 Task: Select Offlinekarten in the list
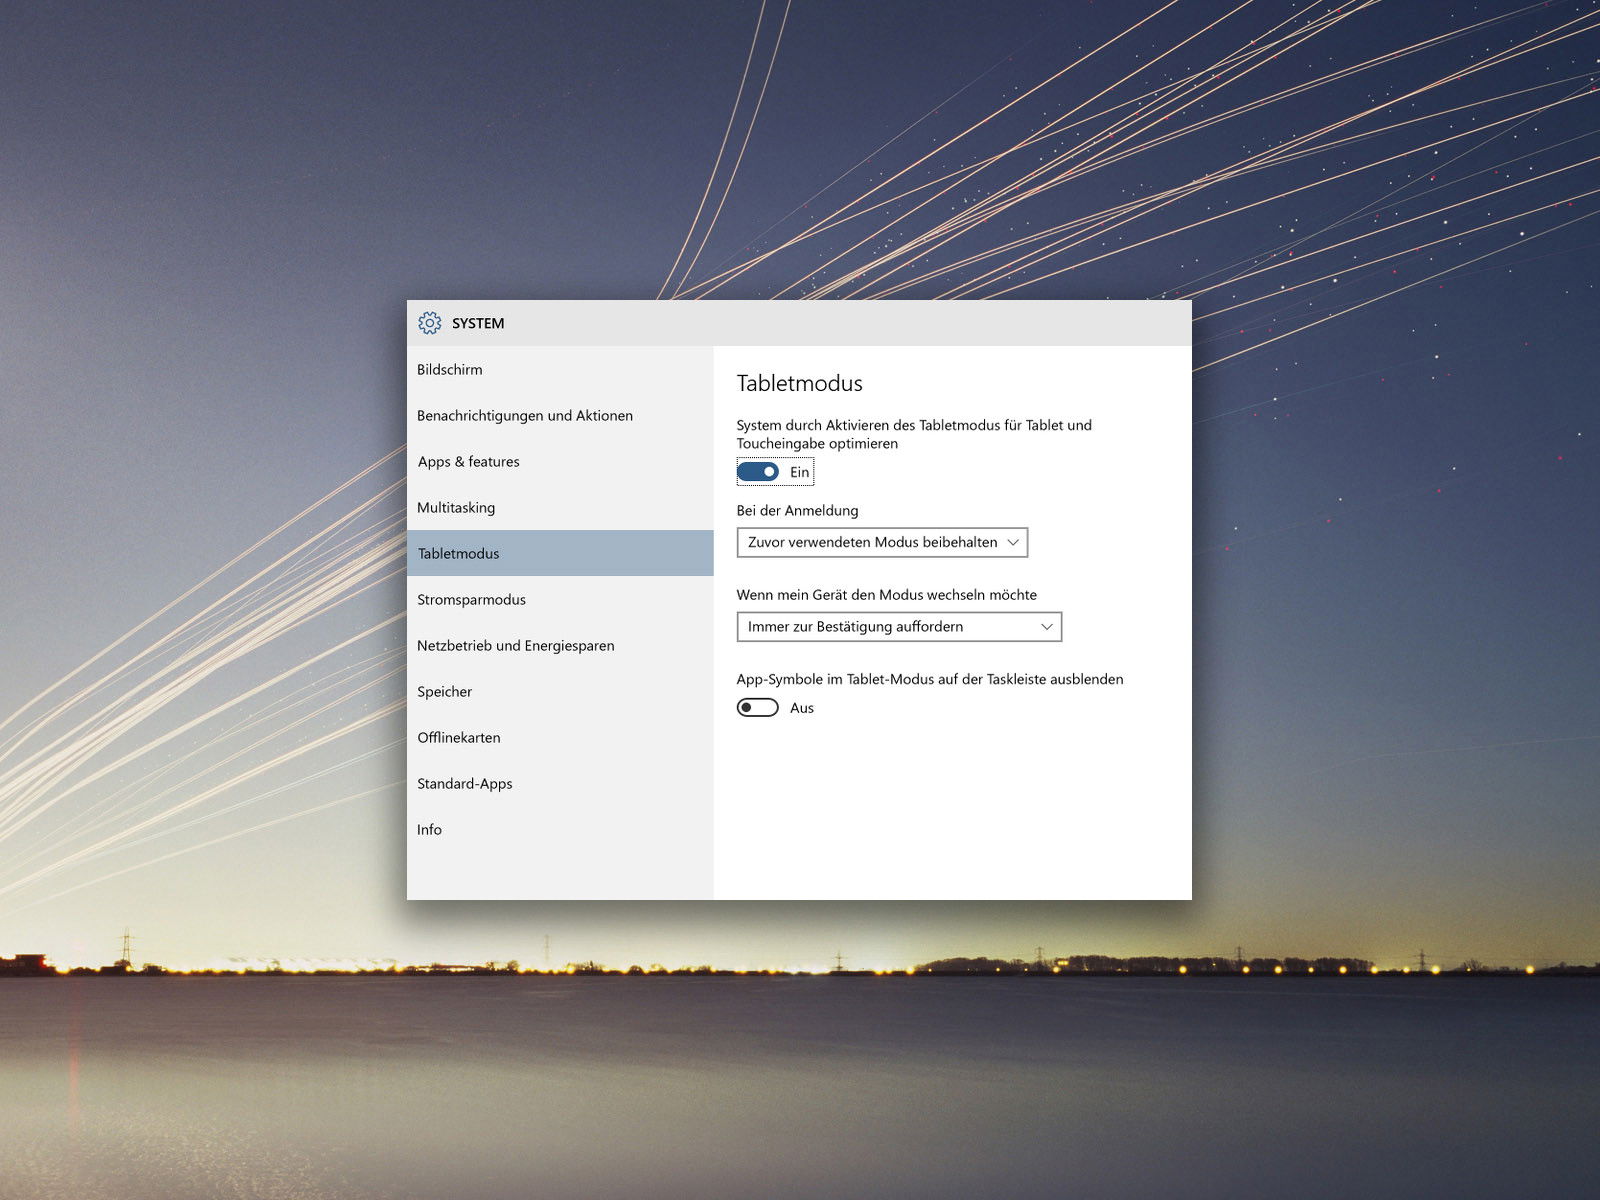(x=560, y=737)
